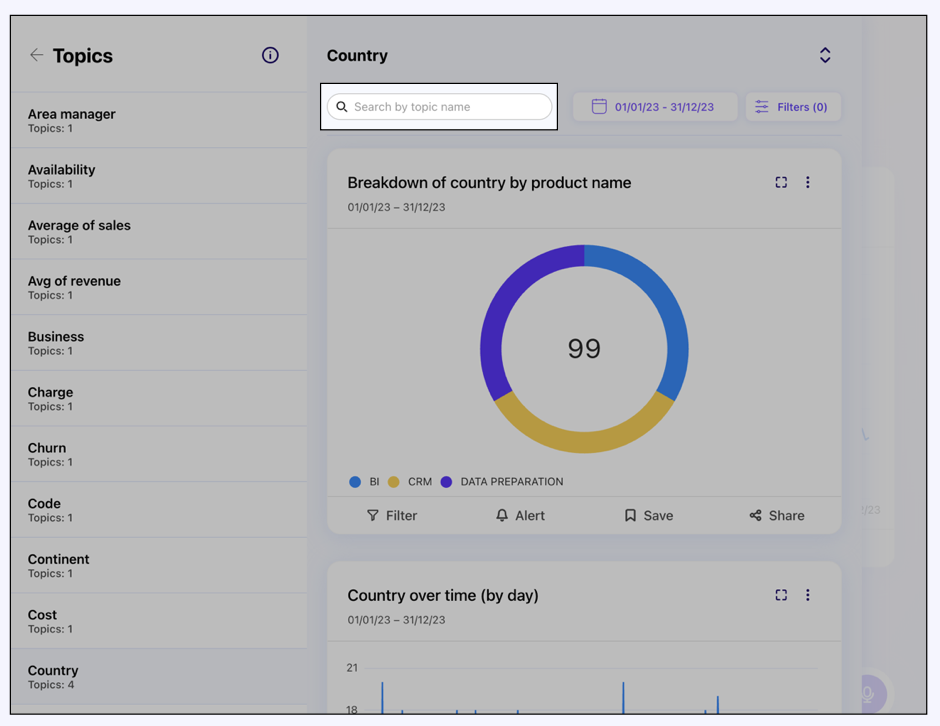The image size is (940, 726).
Task: Open the Topics info icon
Action: click(x=270, y=55)
